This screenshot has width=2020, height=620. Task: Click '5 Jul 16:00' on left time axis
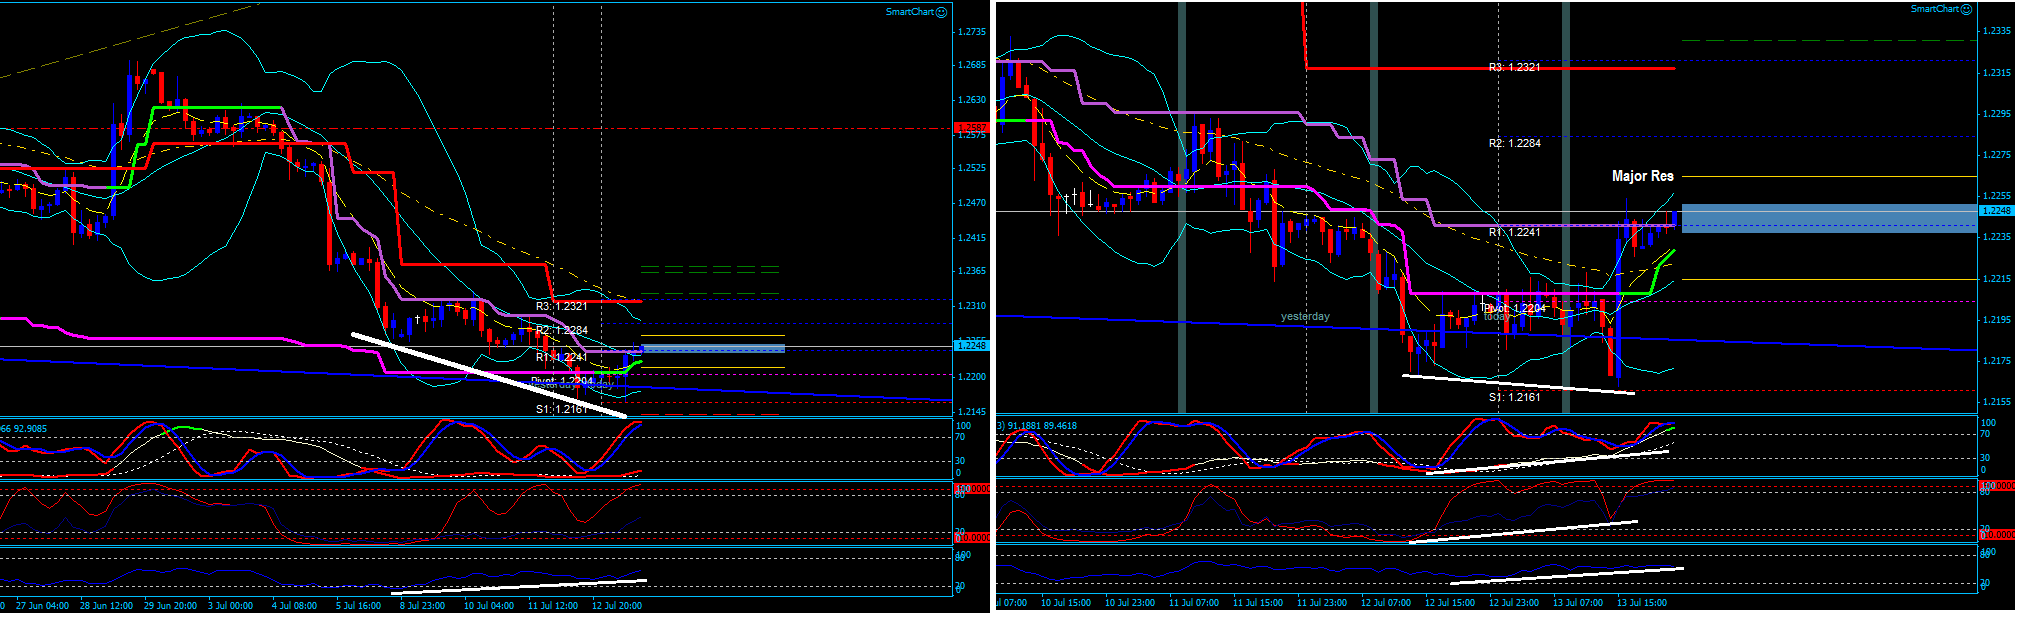358,606
